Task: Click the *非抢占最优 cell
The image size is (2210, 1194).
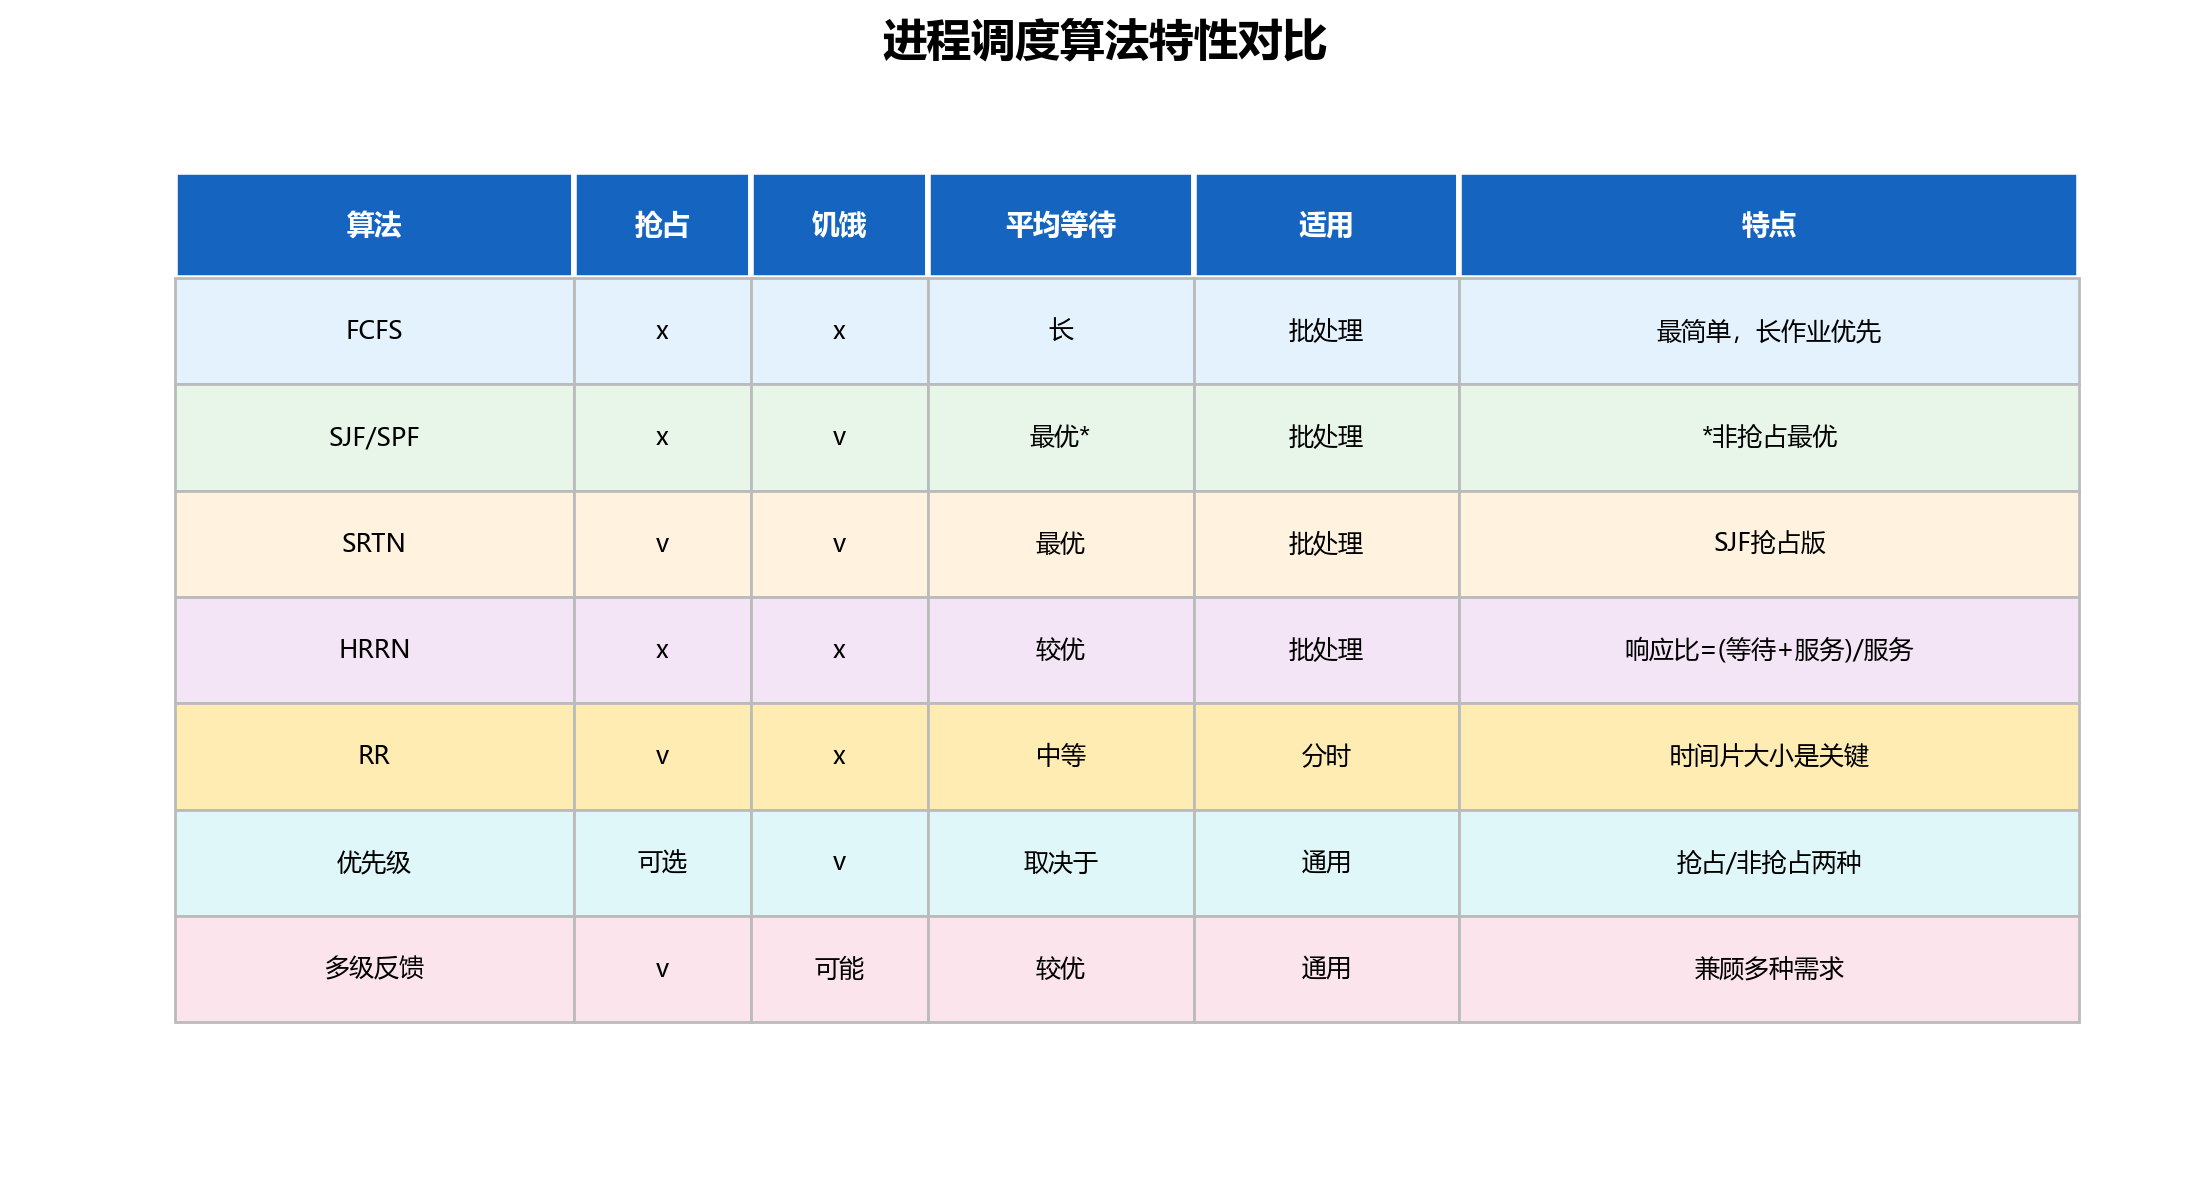Action: (1769, 437)
